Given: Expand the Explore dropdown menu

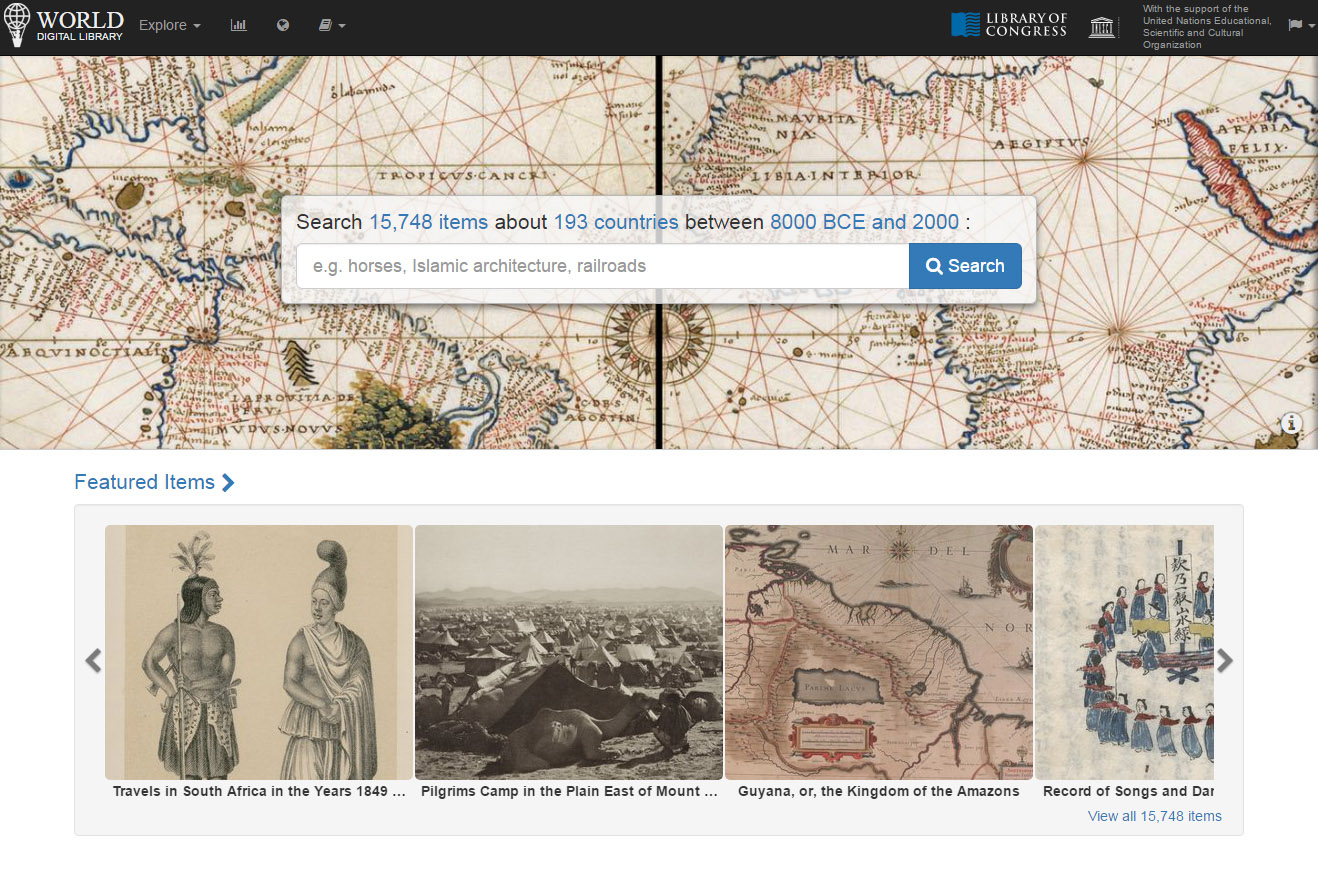Looking at the screenshot, I should tap(169, 25).
